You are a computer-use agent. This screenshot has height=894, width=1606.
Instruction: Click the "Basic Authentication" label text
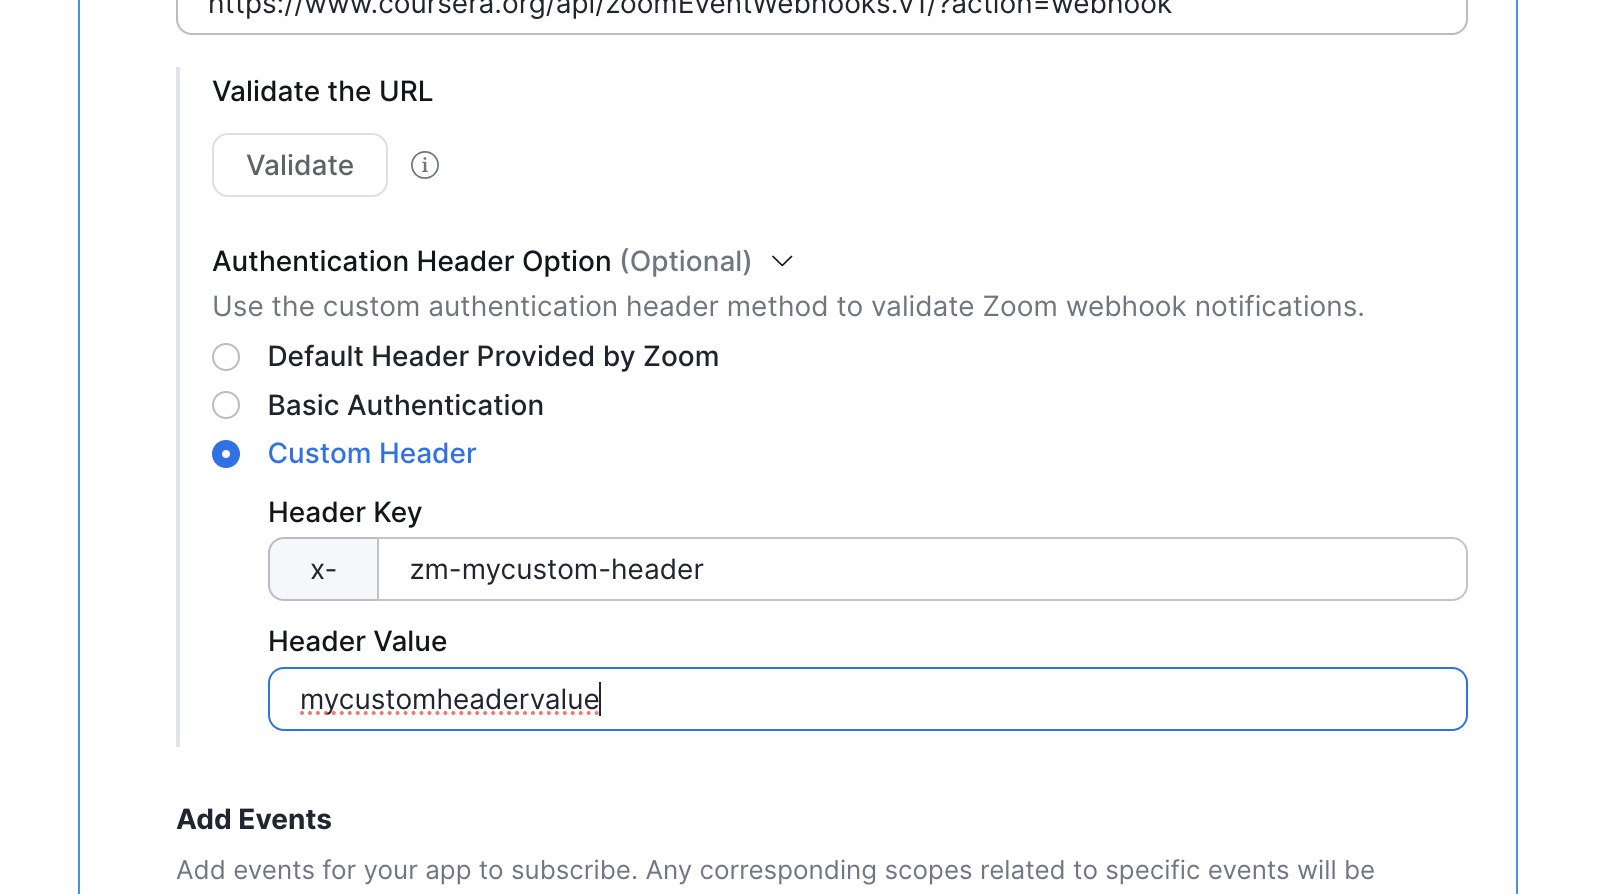(405, 405)
